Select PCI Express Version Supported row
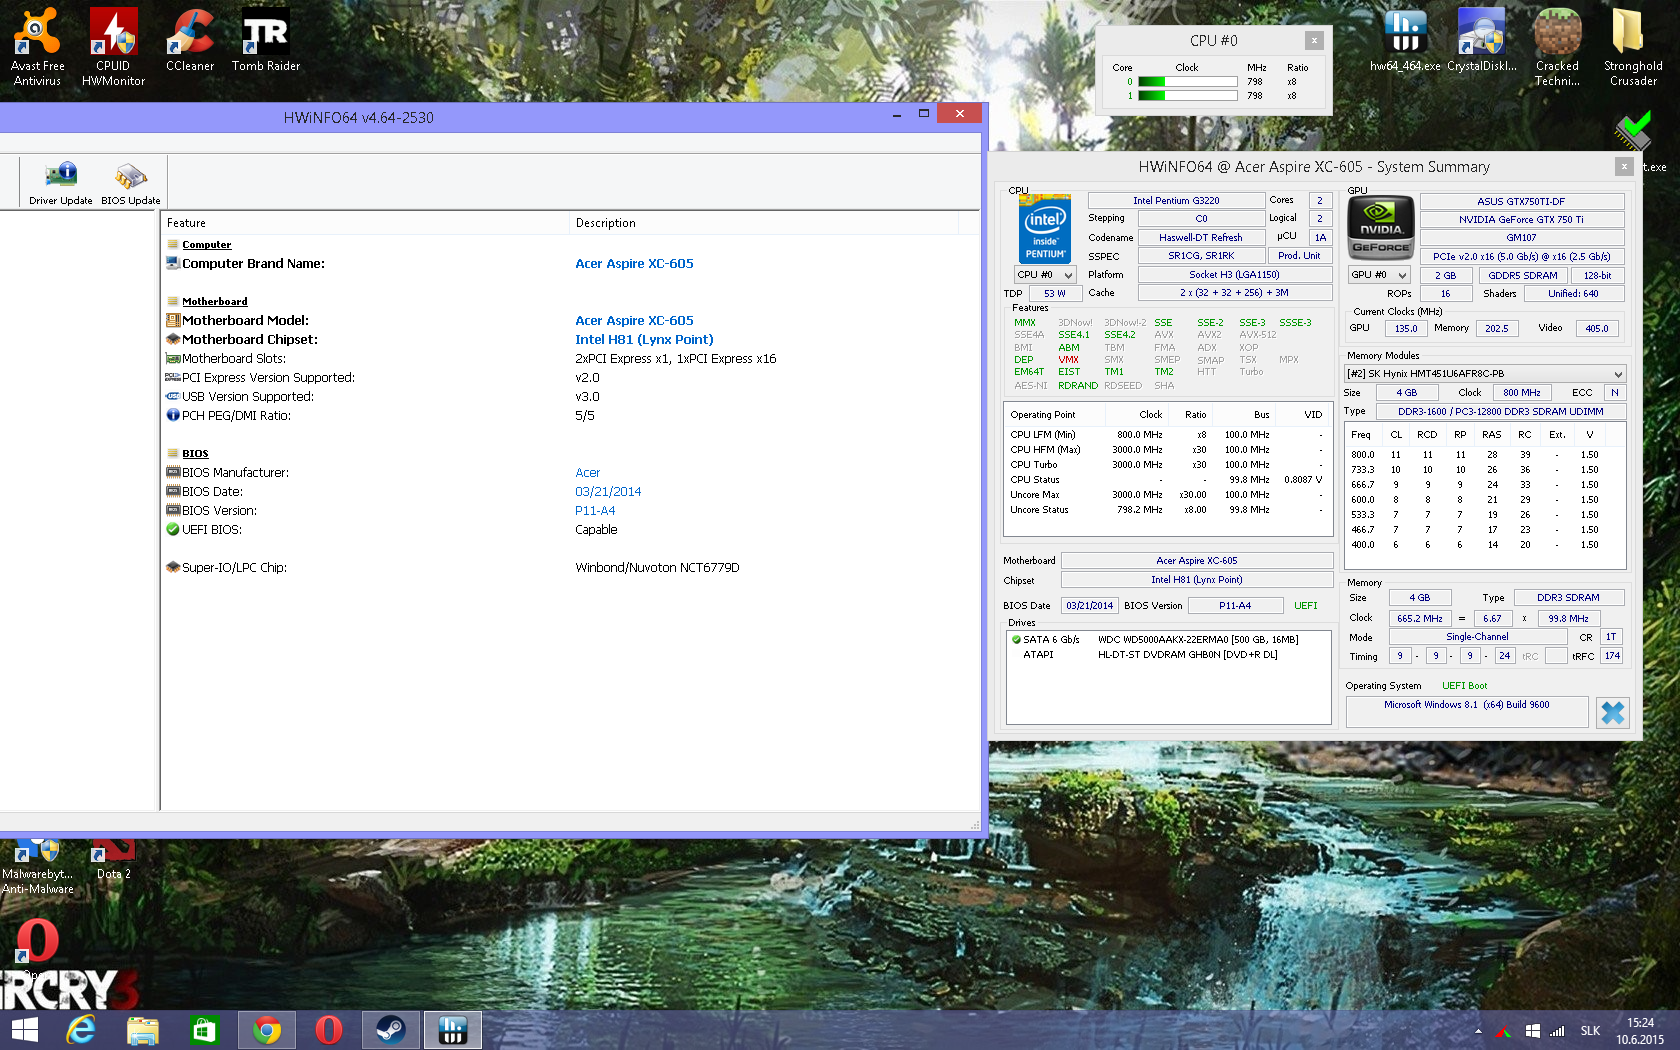This screenshot has width=1680, height=1050. [570, 378]
